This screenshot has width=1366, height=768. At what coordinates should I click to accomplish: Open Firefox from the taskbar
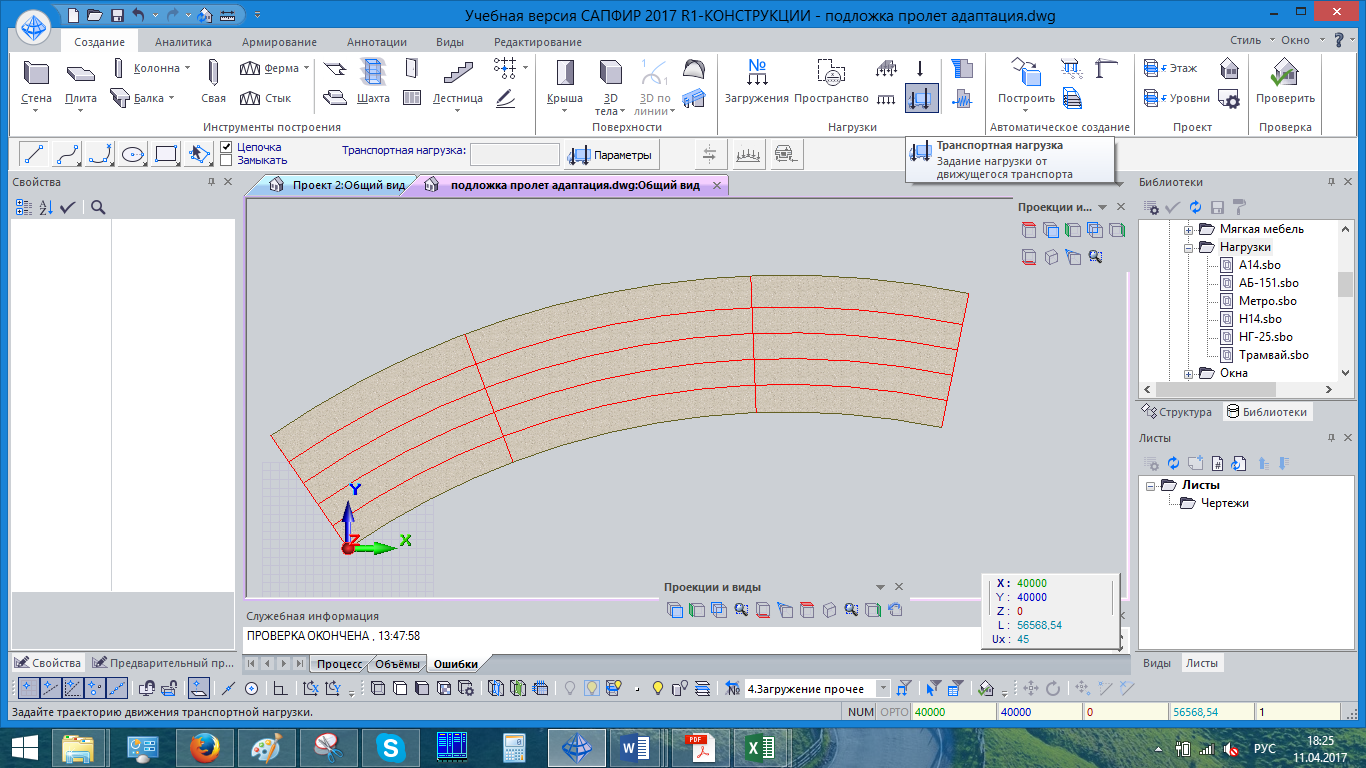[x=204, y=747]
